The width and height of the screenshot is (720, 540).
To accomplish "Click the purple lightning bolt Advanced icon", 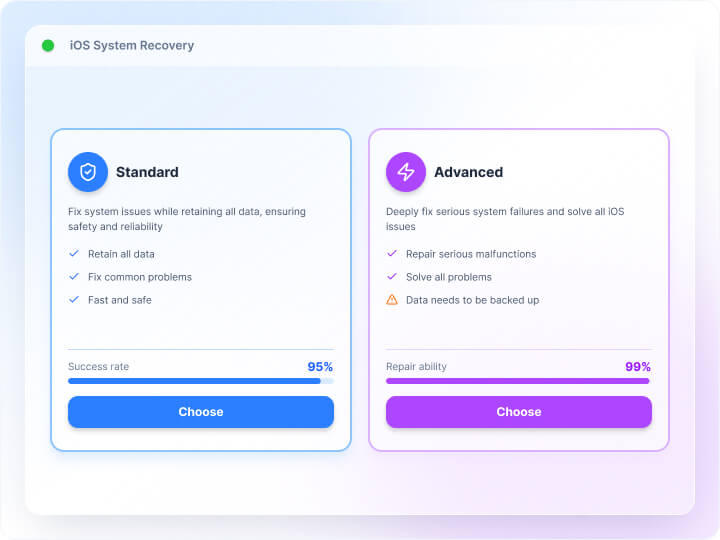I will tap(406, 172).
